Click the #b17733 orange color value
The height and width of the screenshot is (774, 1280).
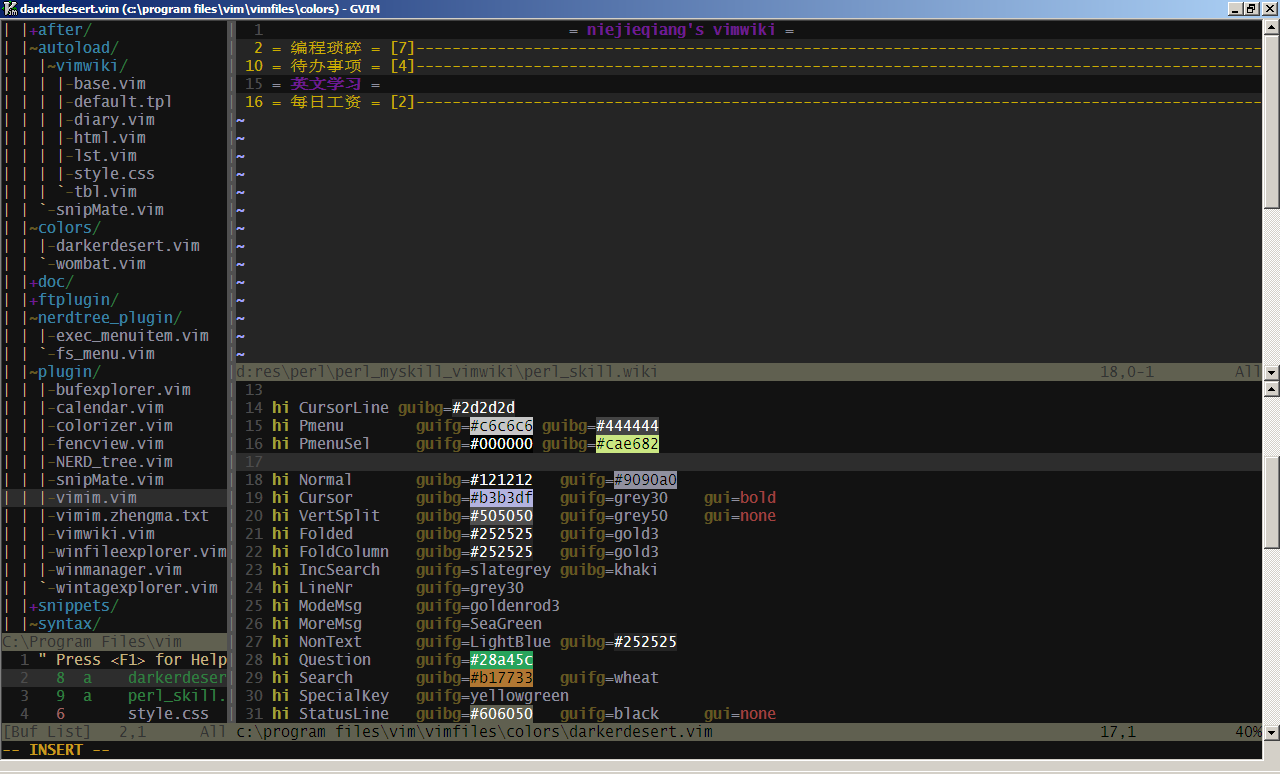[501, 678]
